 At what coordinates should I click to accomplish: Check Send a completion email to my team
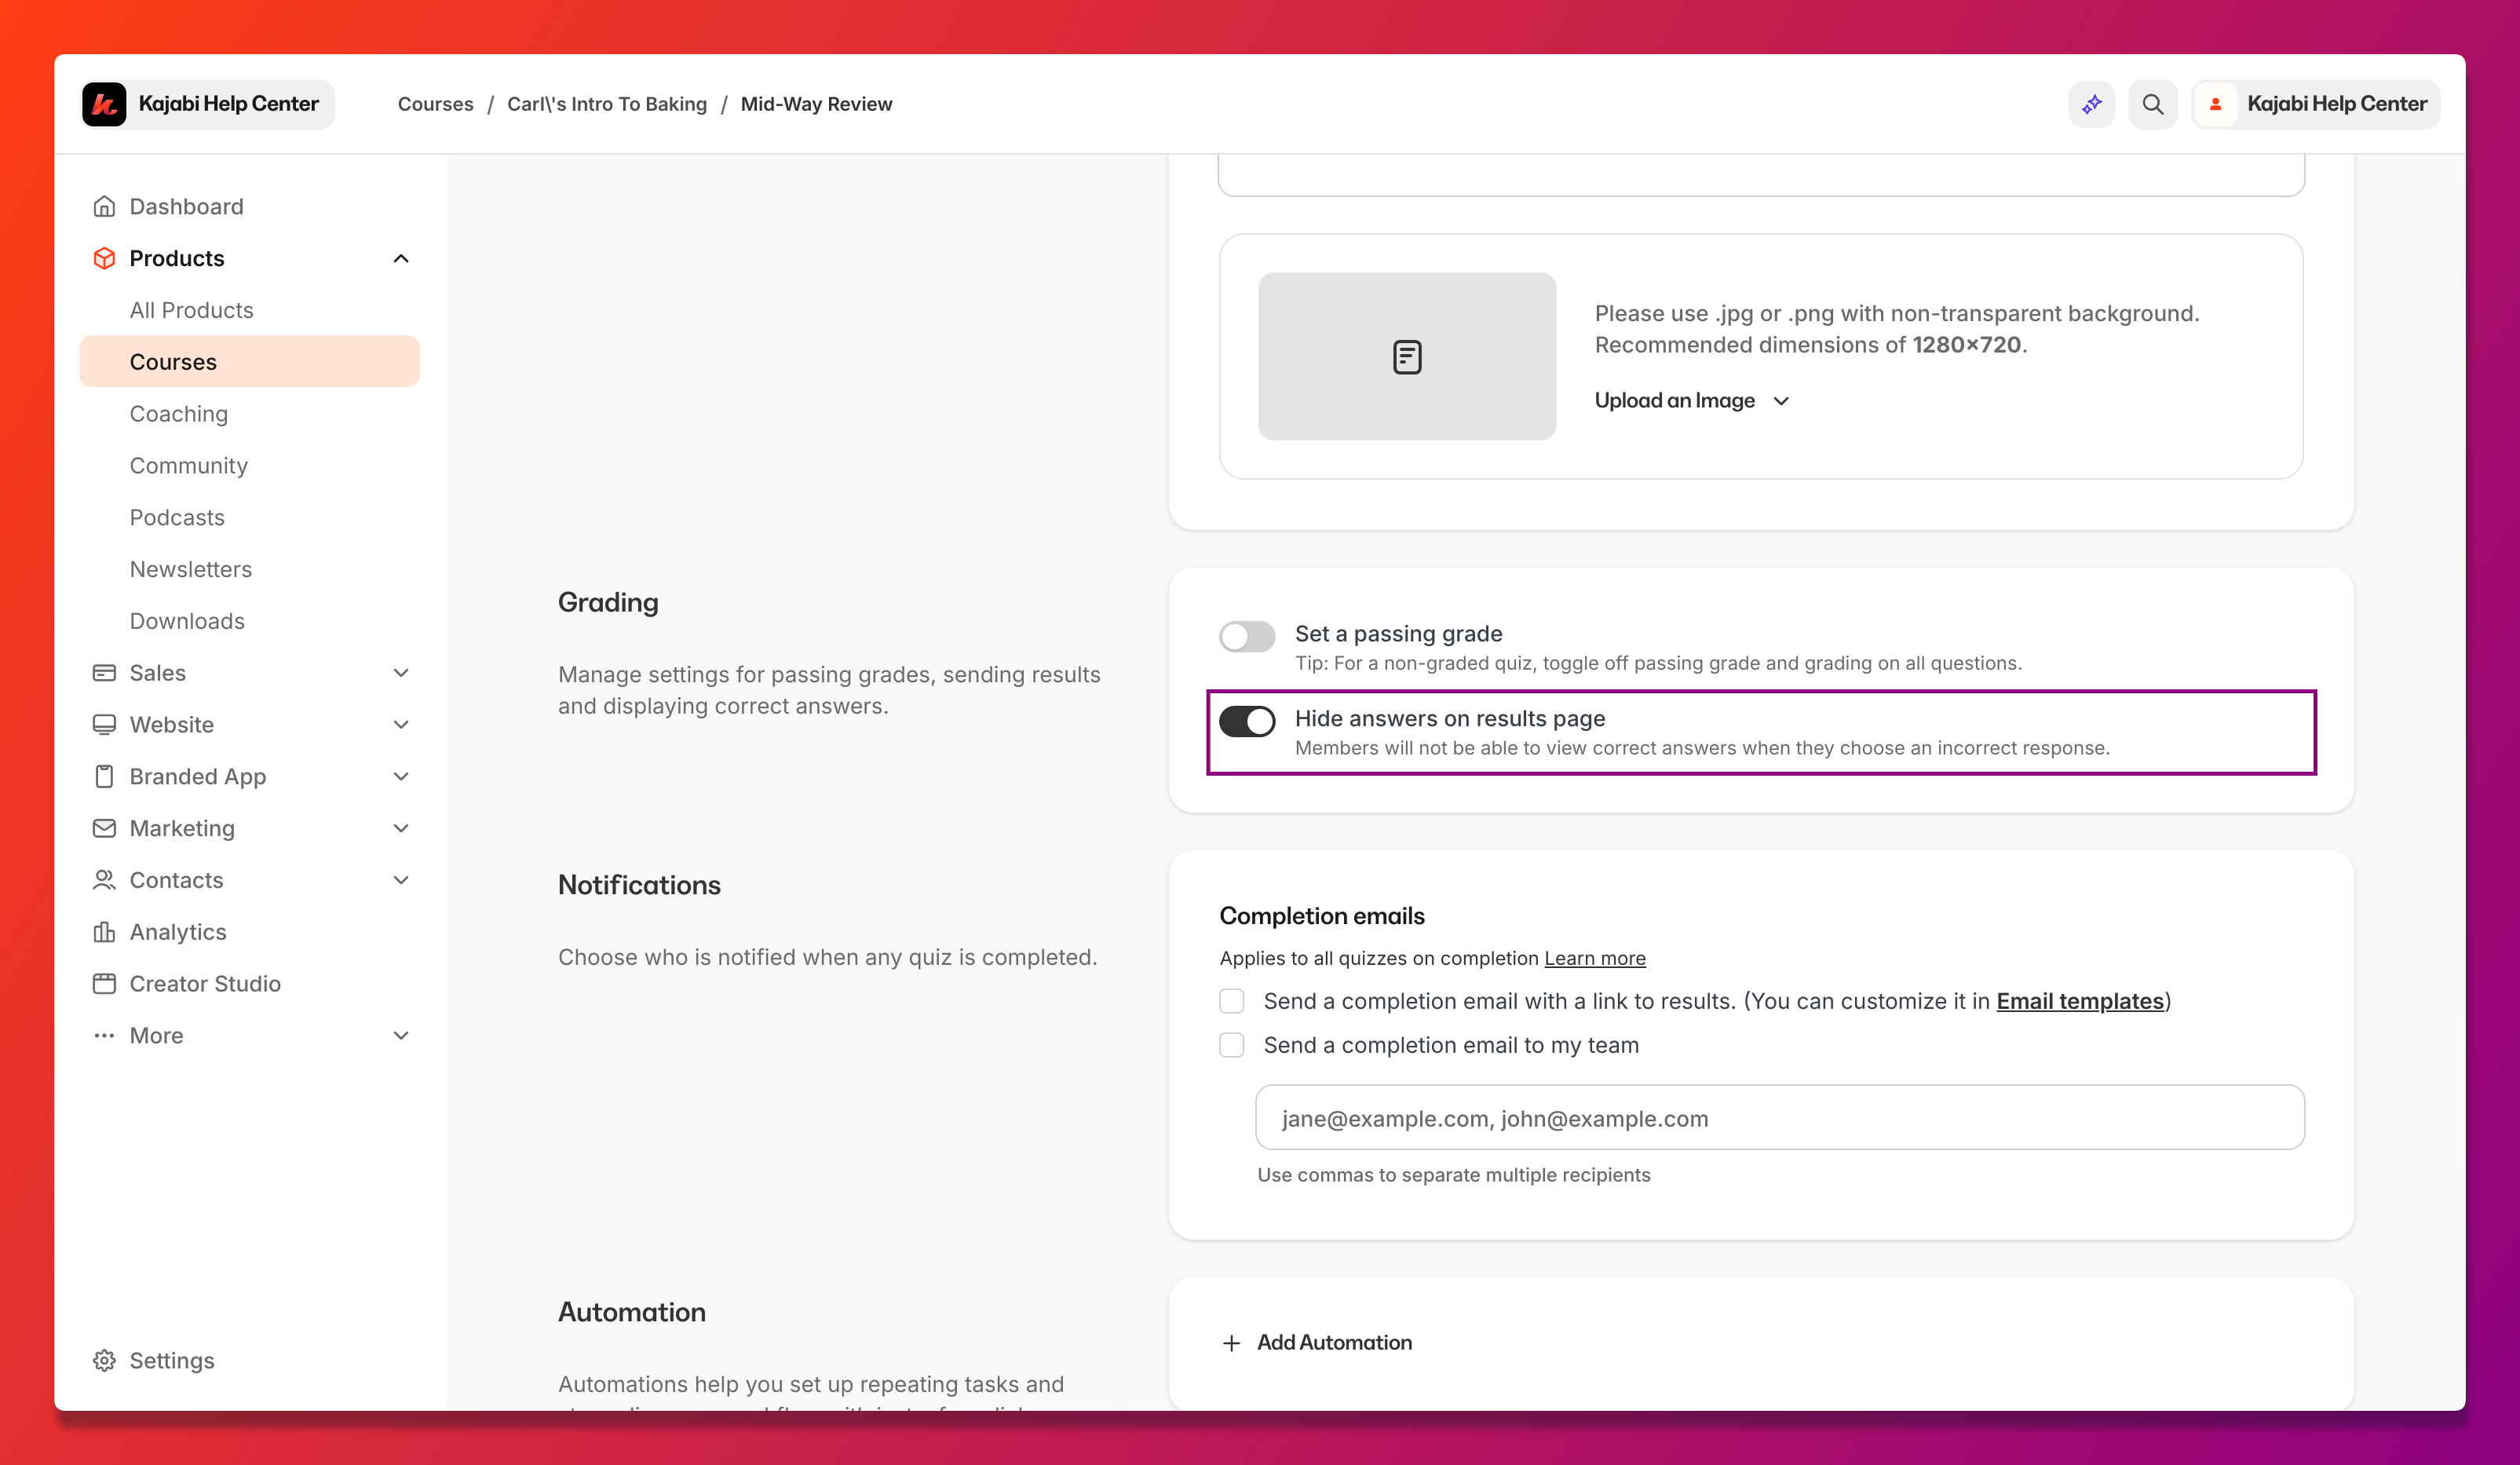coord(1232,1045)
